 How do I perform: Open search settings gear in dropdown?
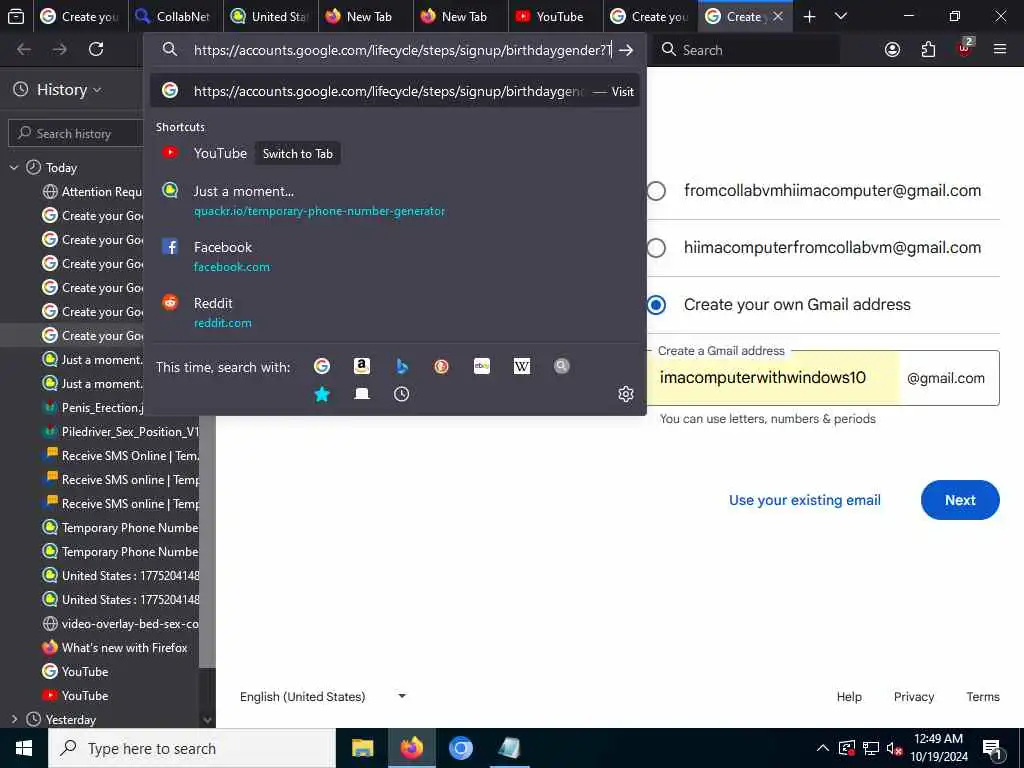tap(626, 394)
